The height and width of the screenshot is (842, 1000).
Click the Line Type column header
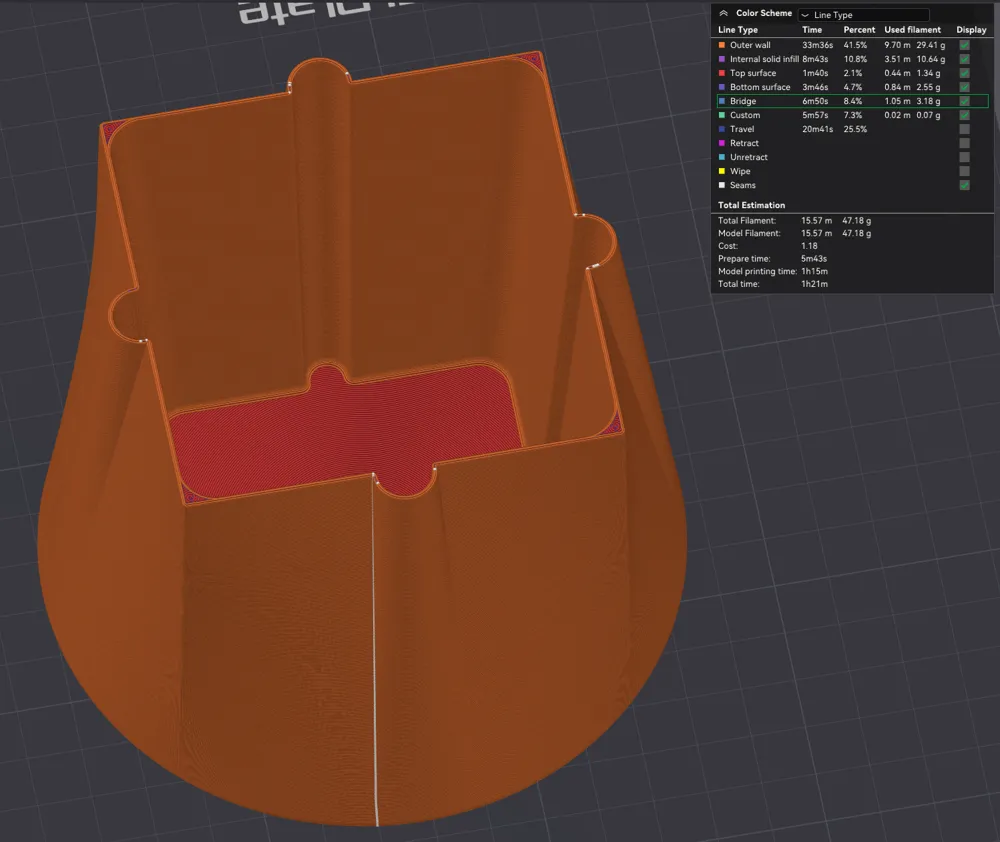738,29
